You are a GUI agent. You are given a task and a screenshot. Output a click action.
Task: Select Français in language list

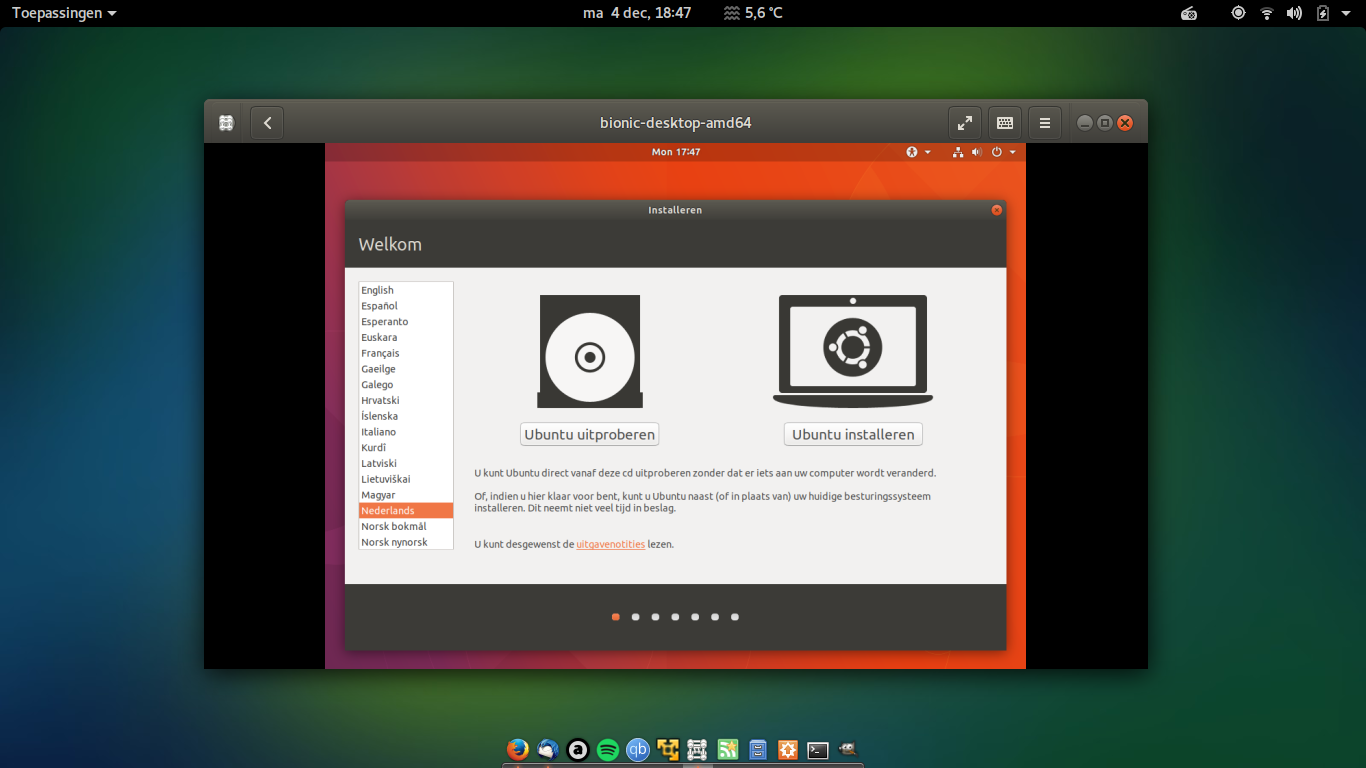pyautogui.click(x=406, y=353)
